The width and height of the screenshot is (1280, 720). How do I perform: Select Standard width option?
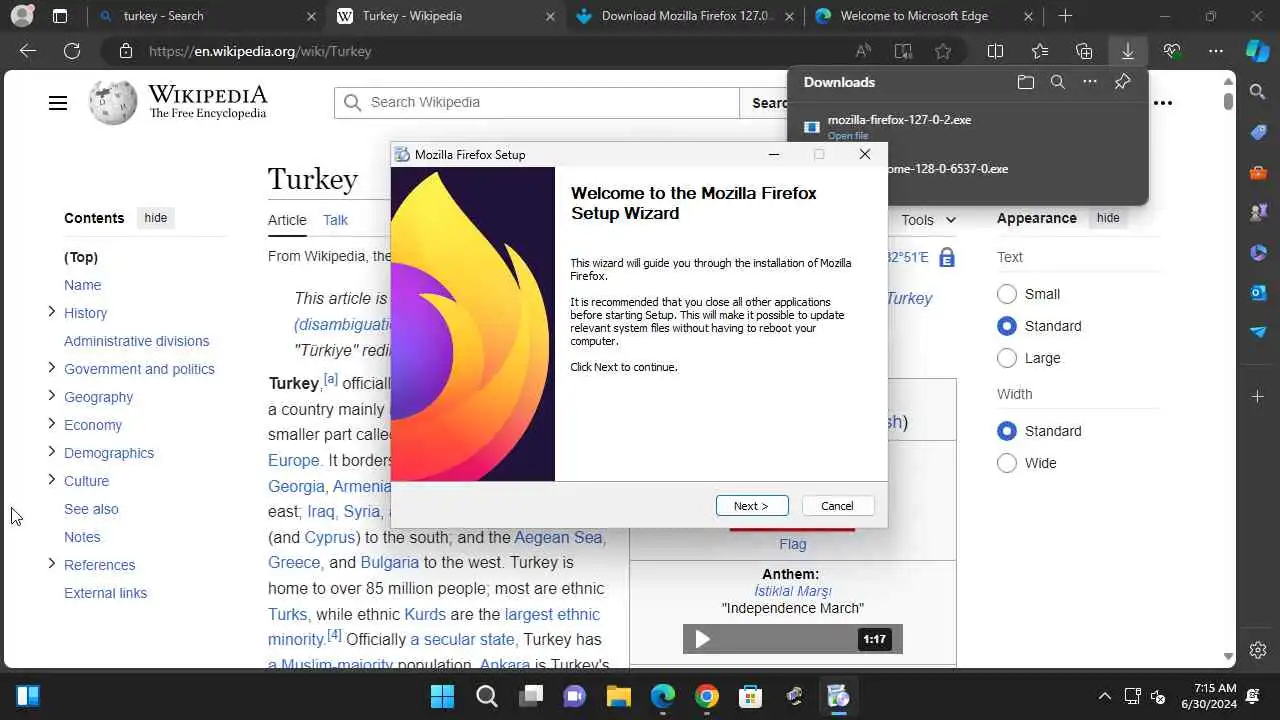(x=1007, y=431)
